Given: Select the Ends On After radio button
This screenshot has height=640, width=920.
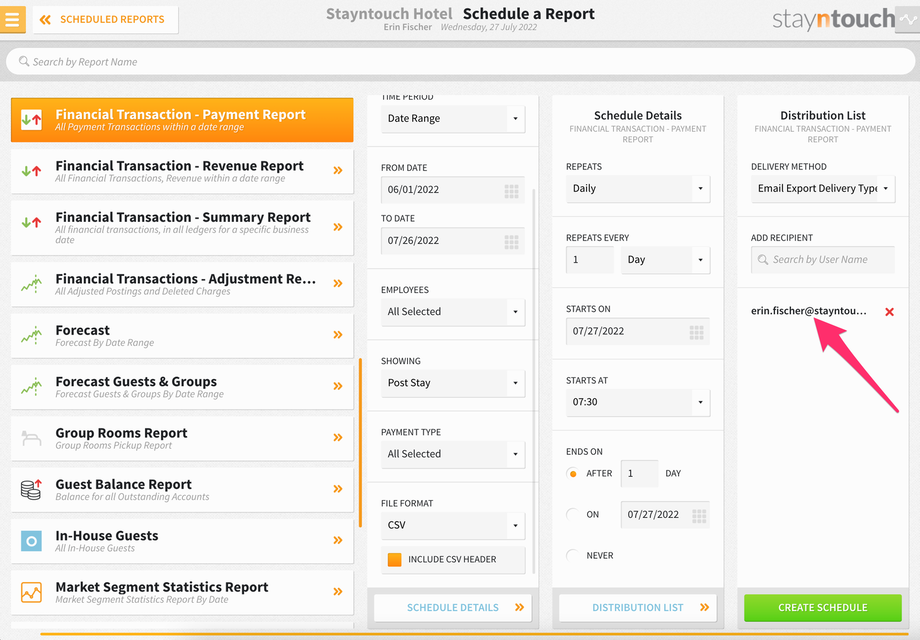Looking at the screenshot, I should 573,473.
